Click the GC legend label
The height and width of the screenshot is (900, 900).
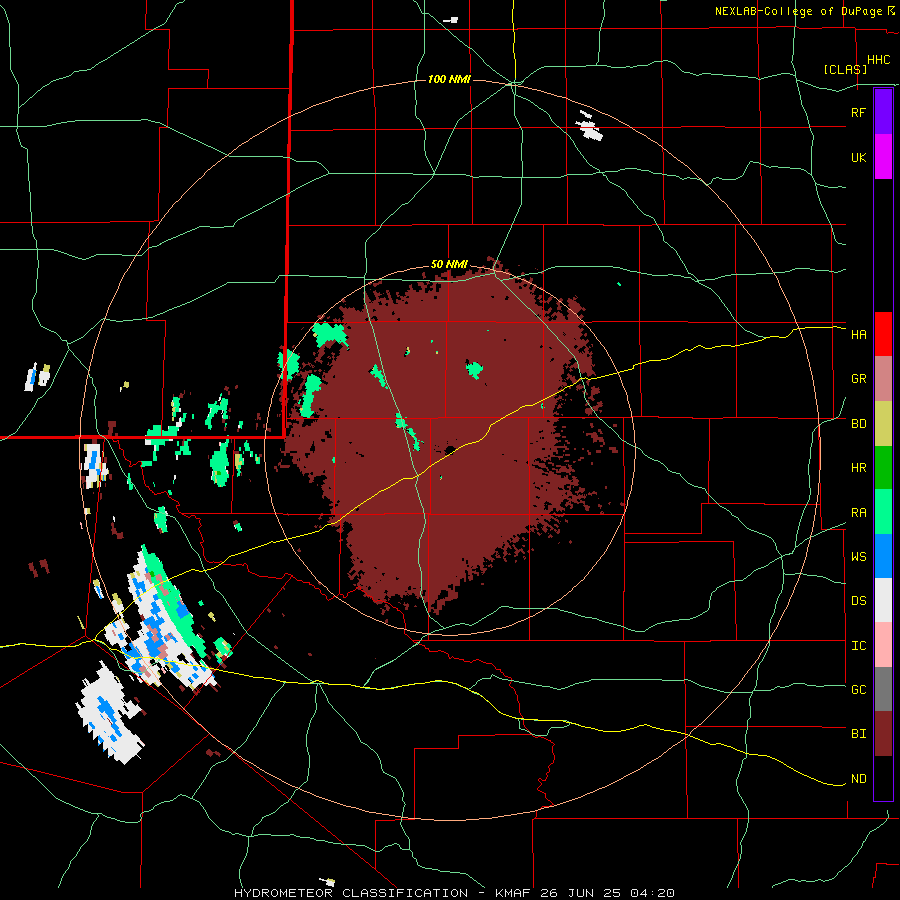point(858,690)
